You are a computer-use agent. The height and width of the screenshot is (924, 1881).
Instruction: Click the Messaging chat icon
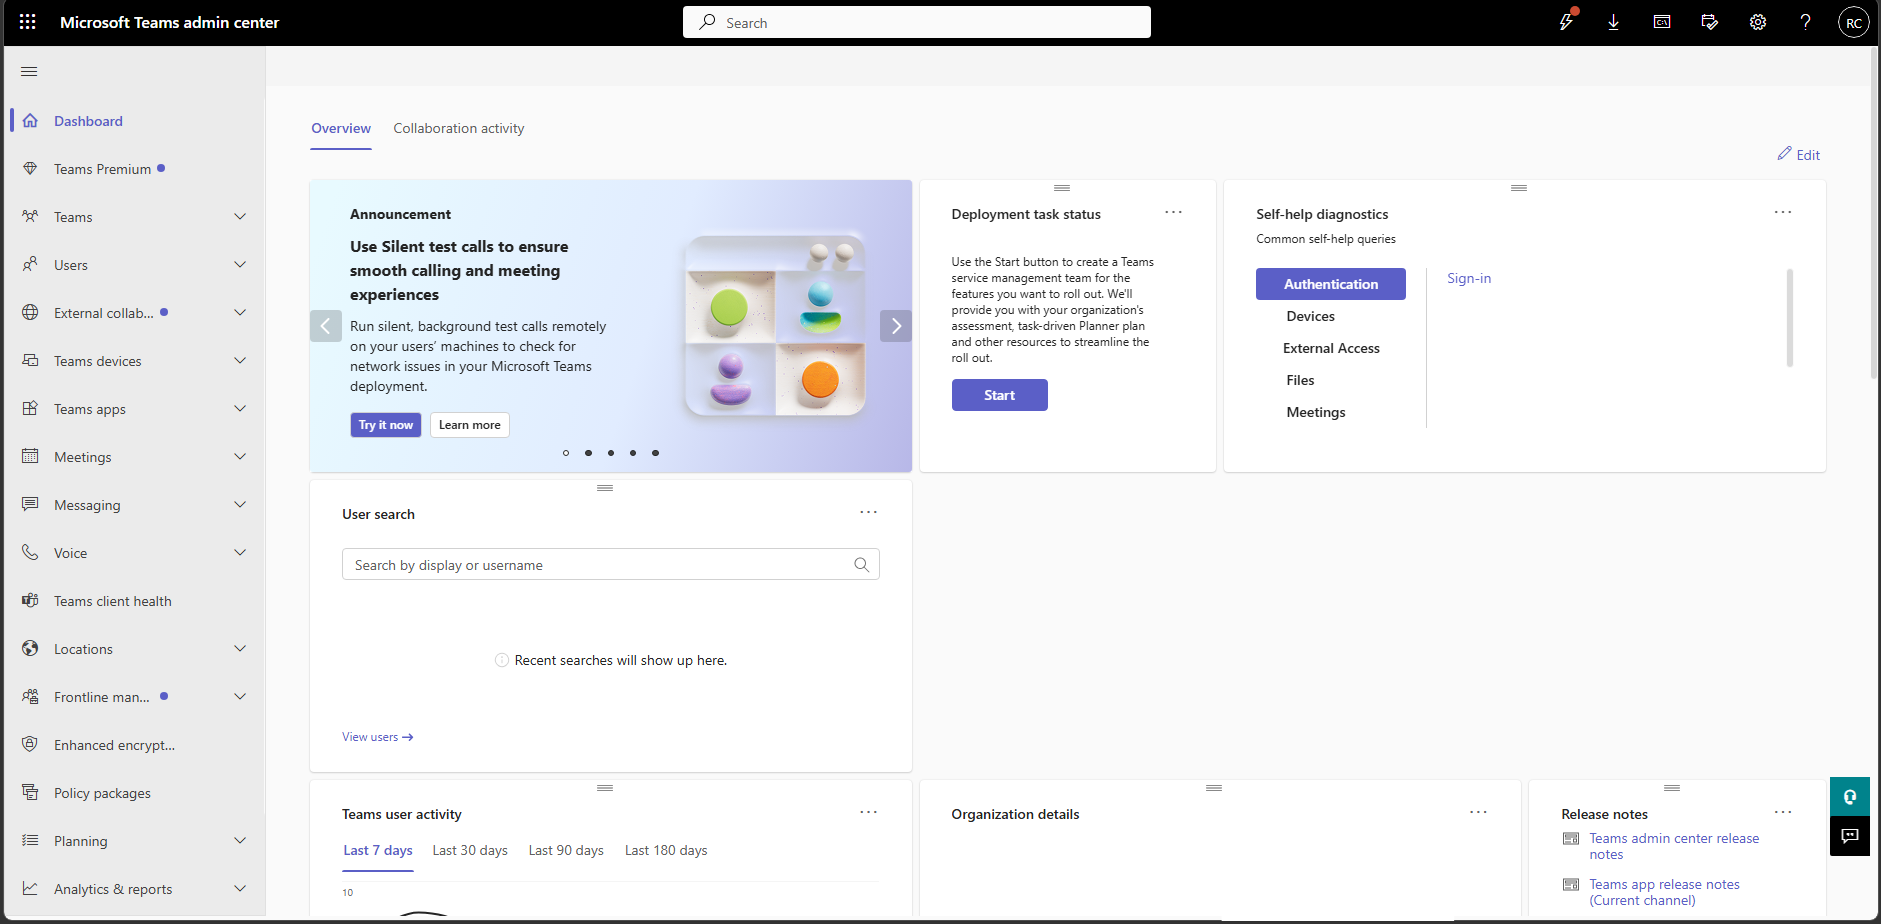(x=30, y=505)
